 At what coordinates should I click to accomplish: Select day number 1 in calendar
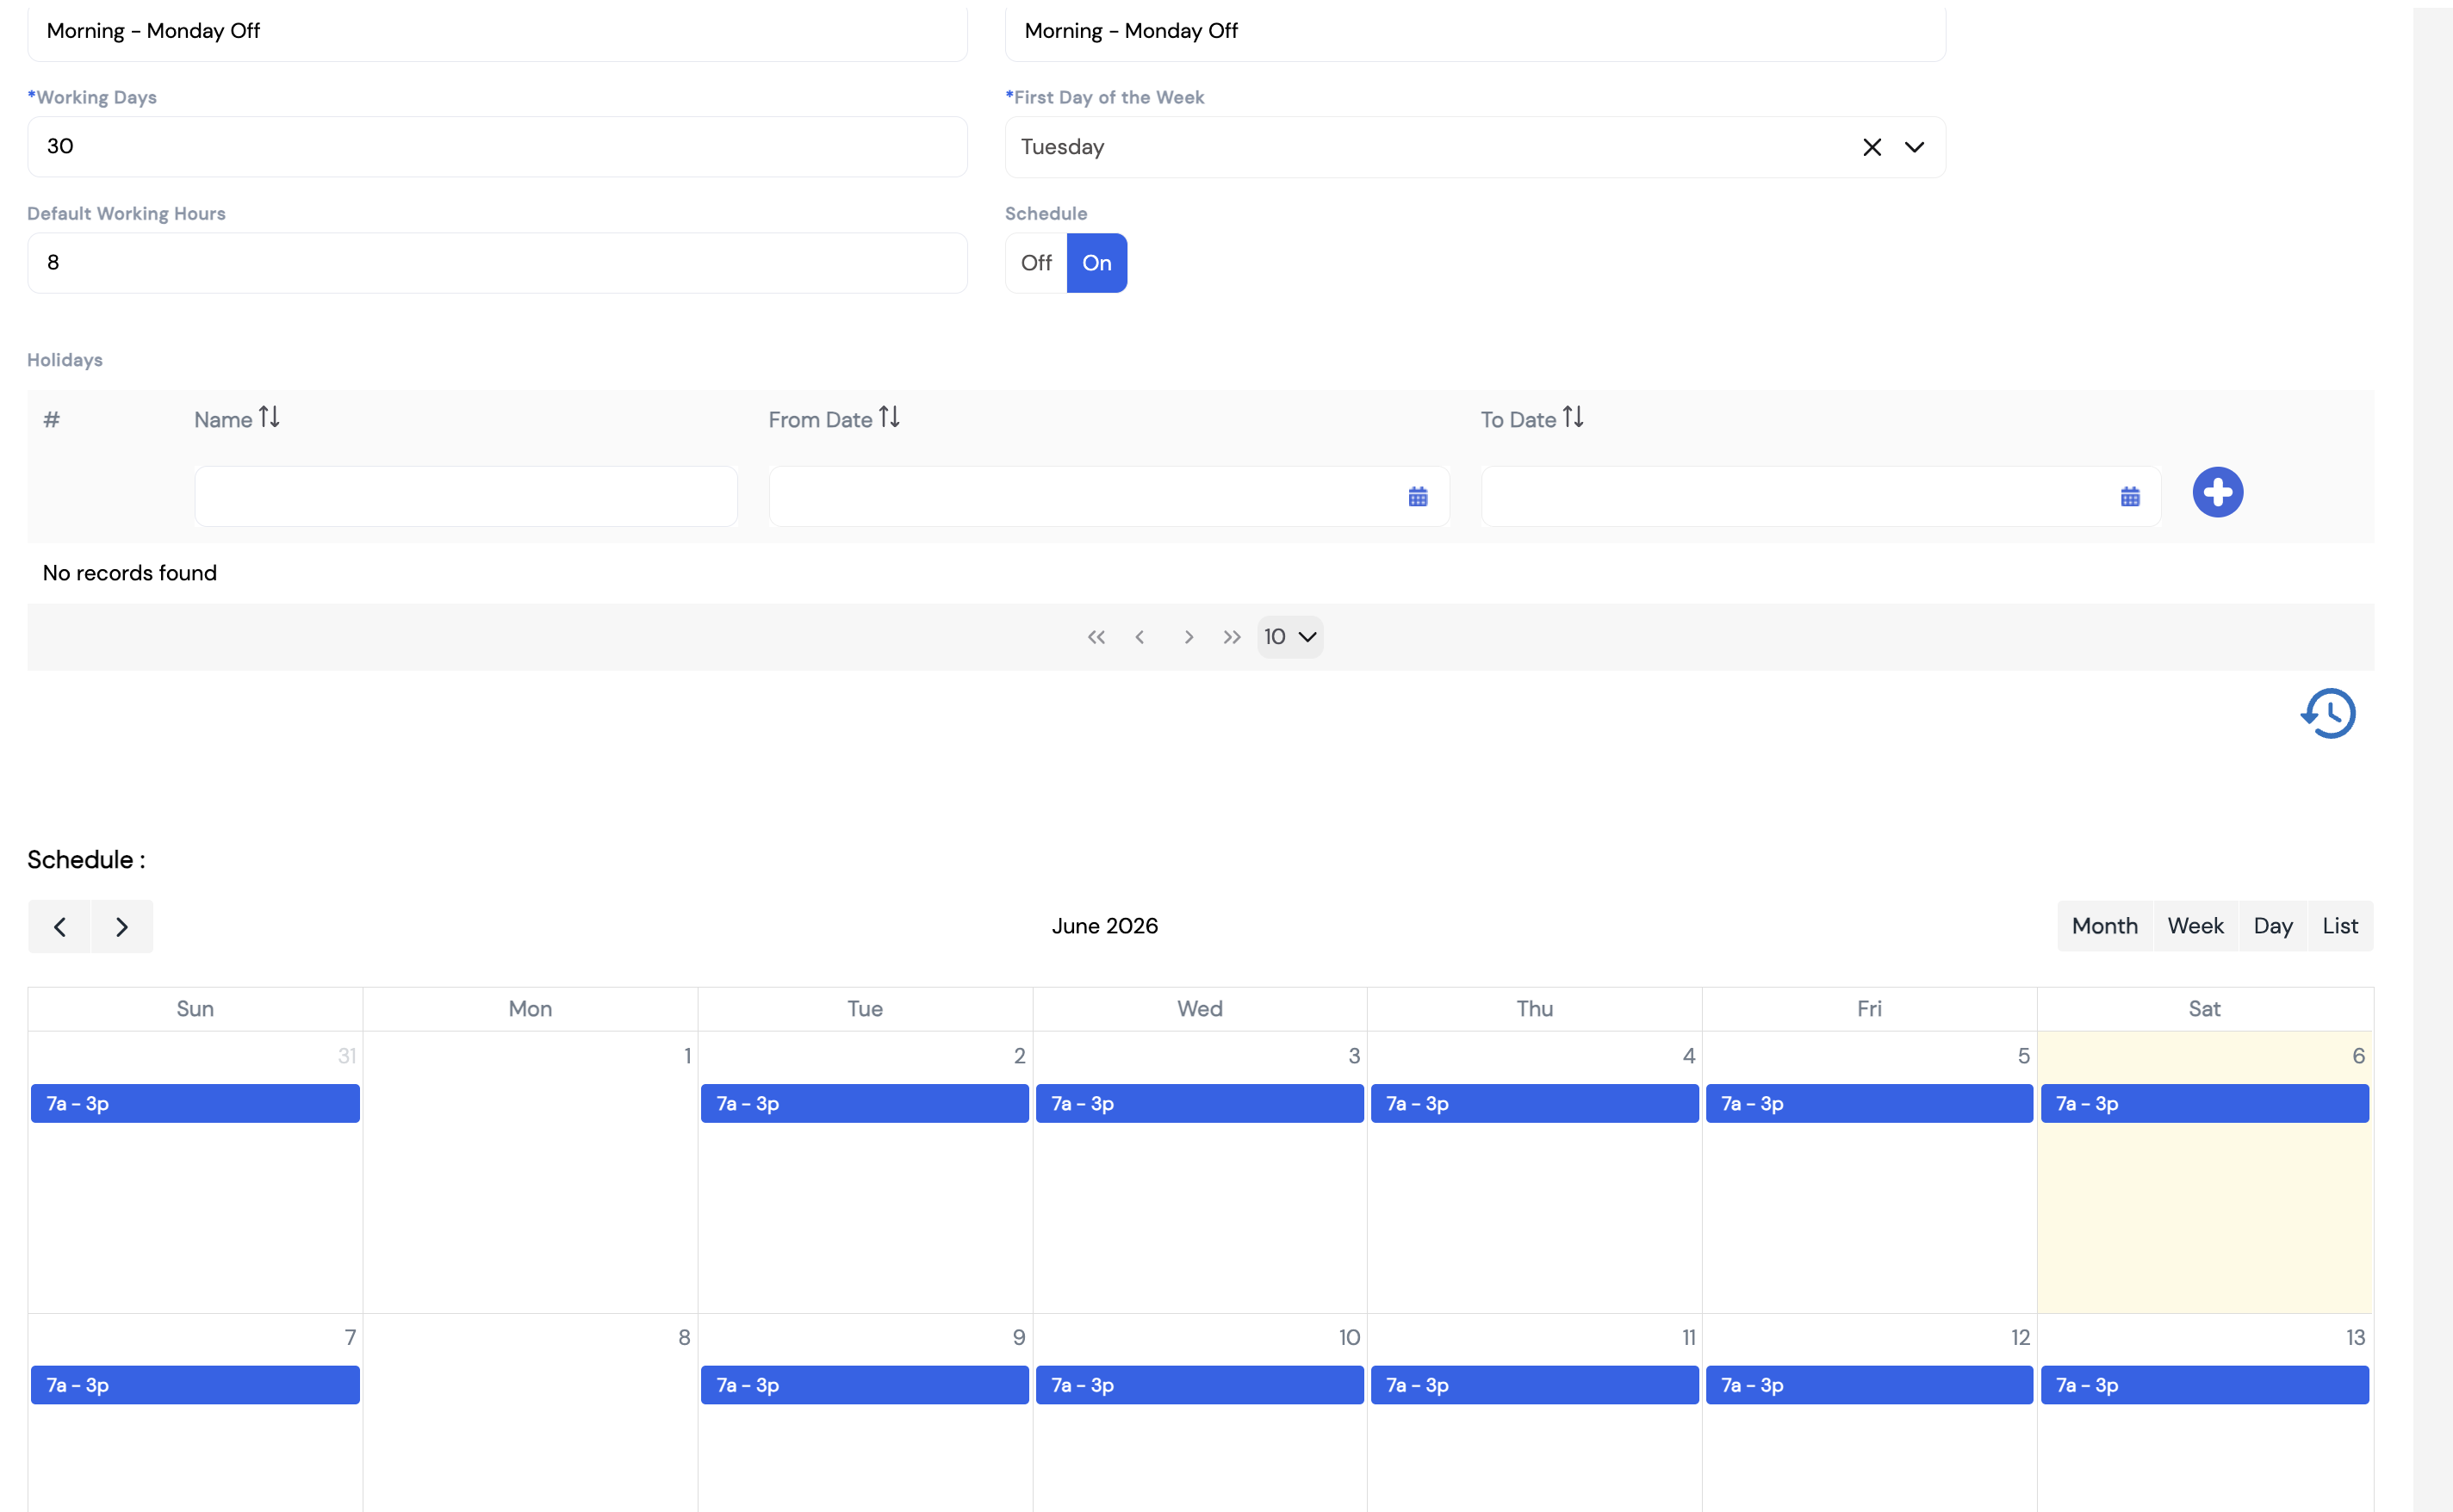(x=687, y=1056)
